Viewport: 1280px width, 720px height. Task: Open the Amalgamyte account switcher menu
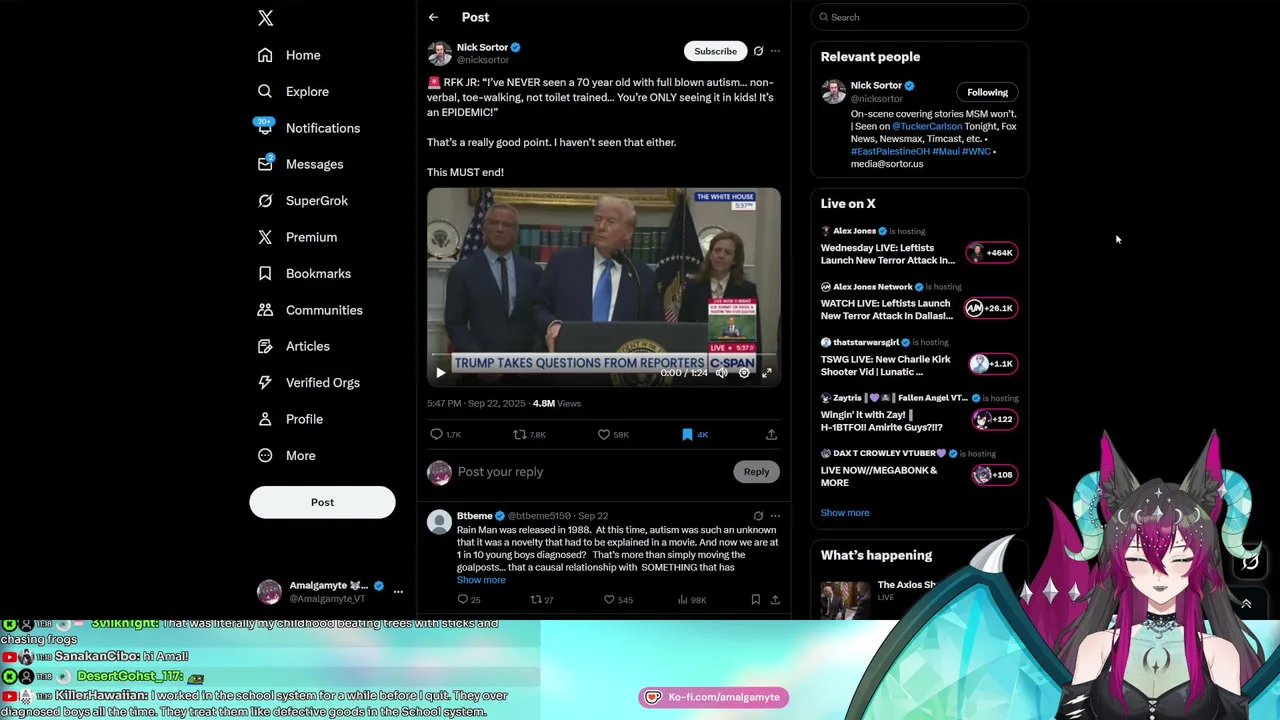(330, 591)
